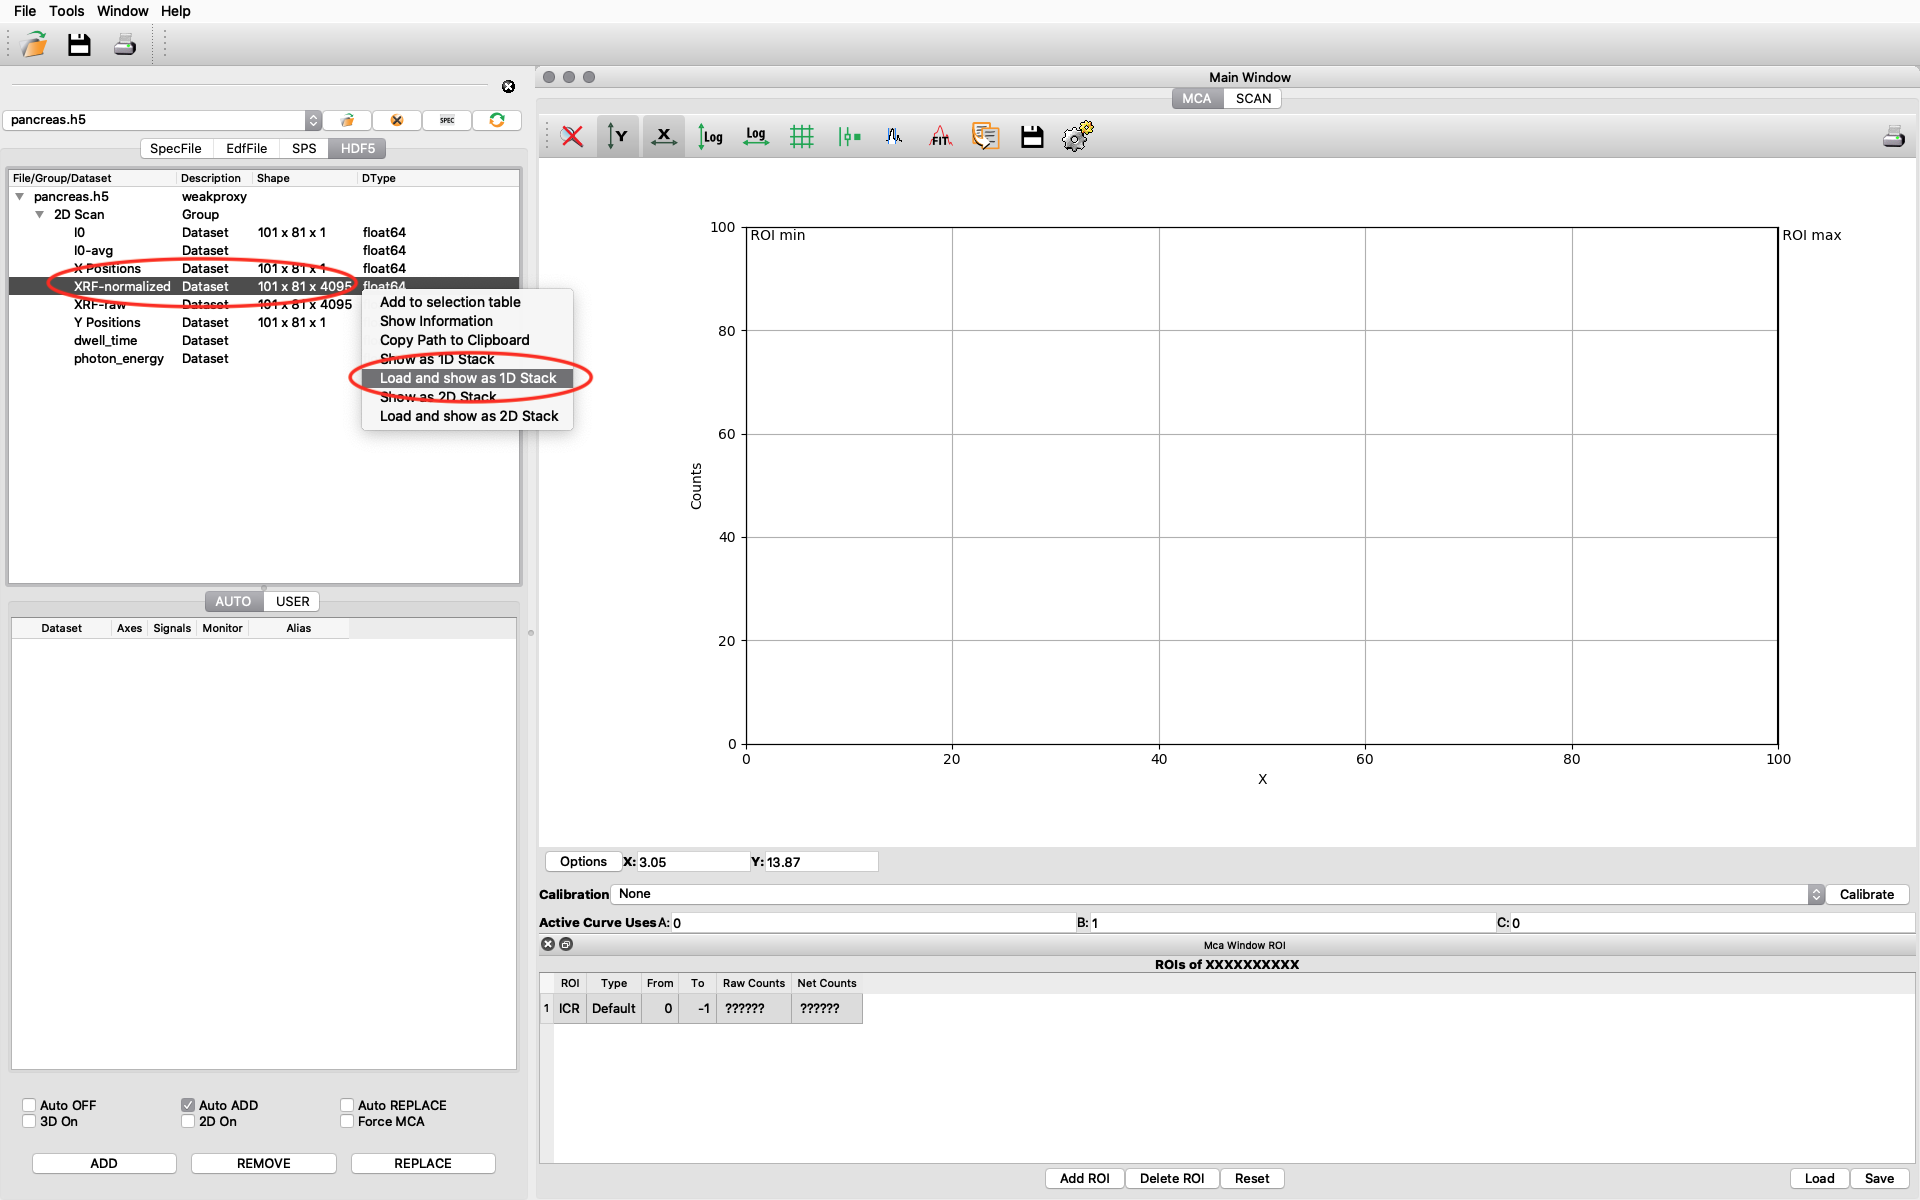Screen dimensions: 1920x1200
Task: Select the photon_energy dataset row
Action: (264, 359)
